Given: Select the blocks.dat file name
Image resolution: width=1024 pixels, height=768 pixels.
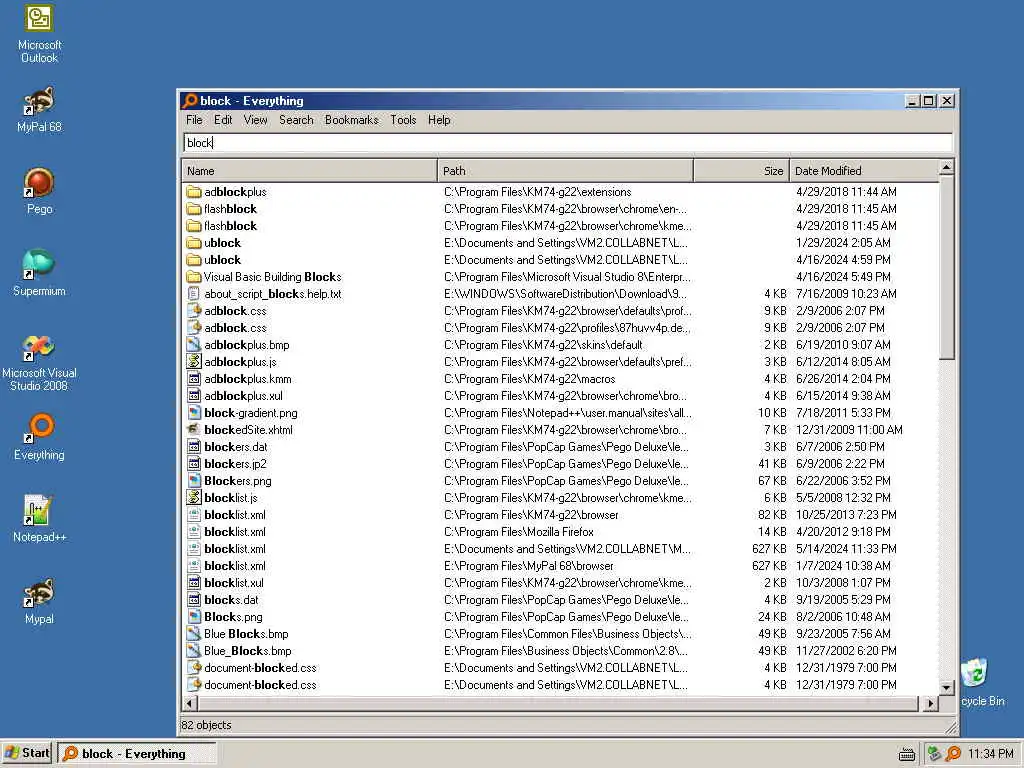Looking at the screenshot, I should point(231,600).
